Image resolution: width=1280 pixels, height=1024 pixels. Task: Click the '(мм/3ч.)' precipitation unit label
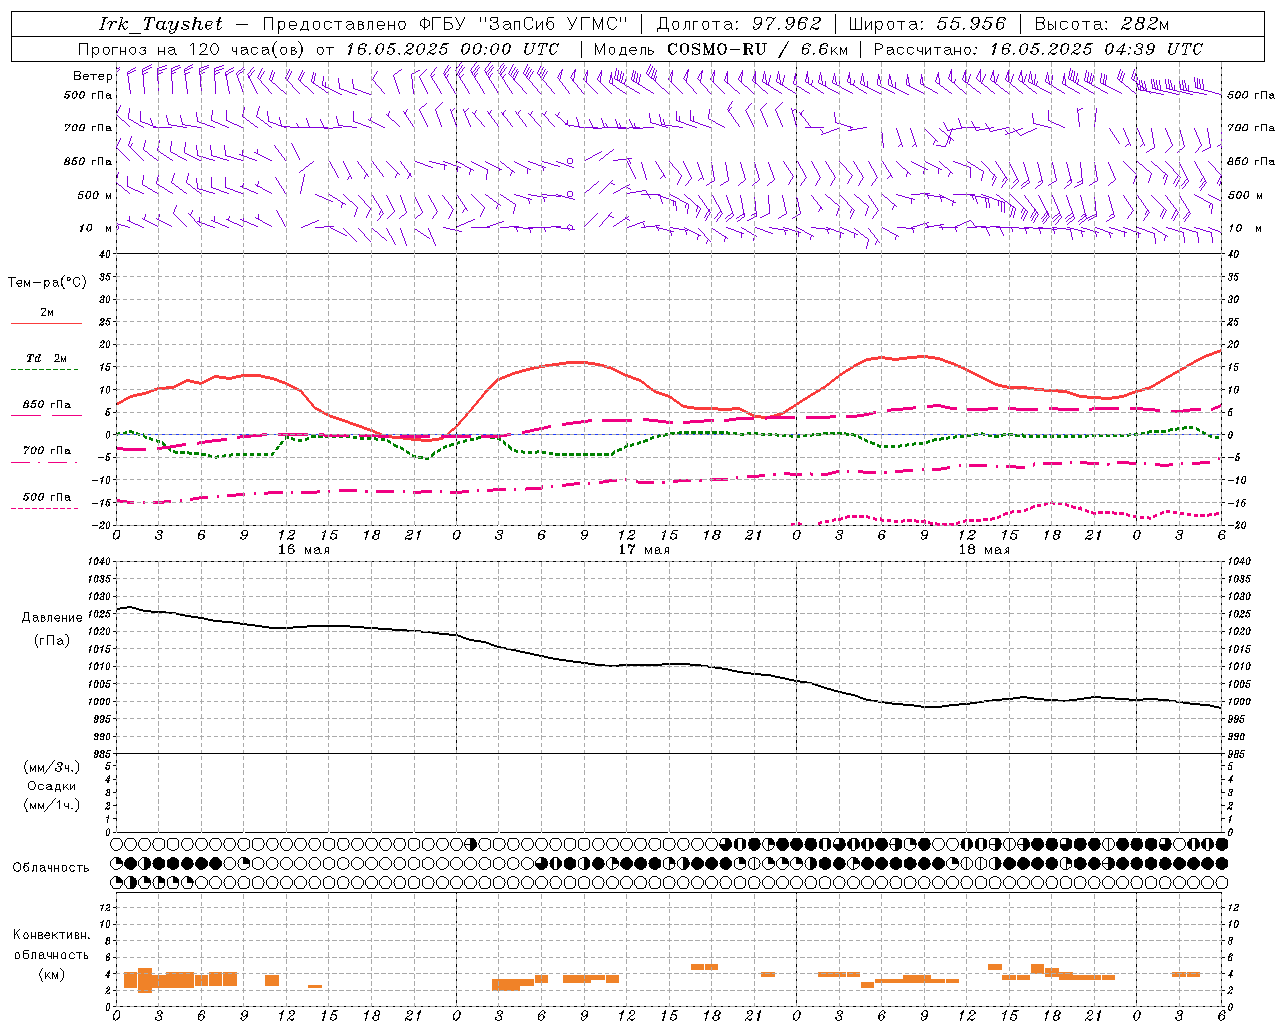pos(52,767)
